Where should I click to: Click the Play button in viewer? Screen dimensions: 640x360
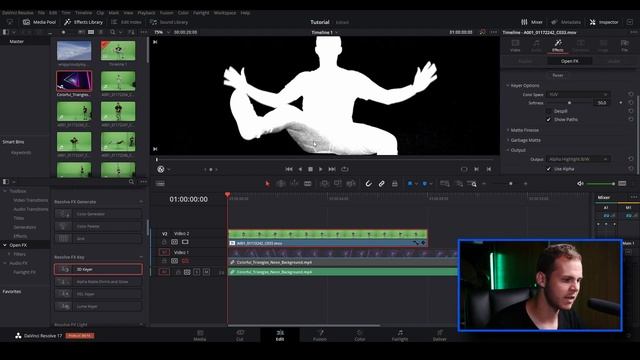click(x=321, y=169)
